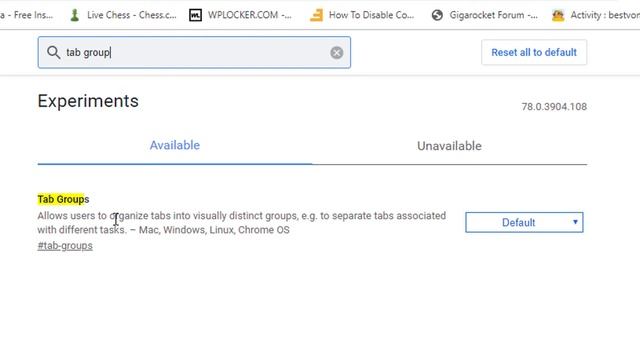Click the search magnifier icon
The width and height of the screenshot is (640, 360).
(53, 52)
